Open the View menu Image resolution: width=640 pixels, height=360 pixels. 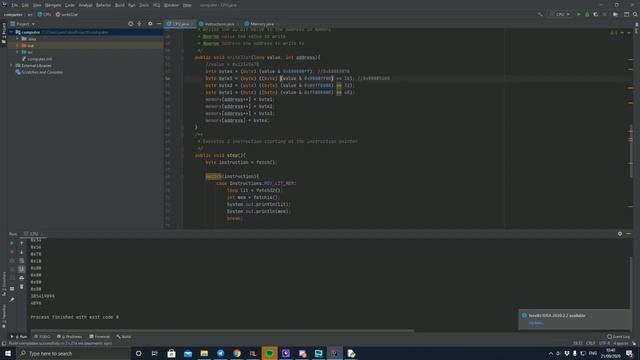coord(37,5)
